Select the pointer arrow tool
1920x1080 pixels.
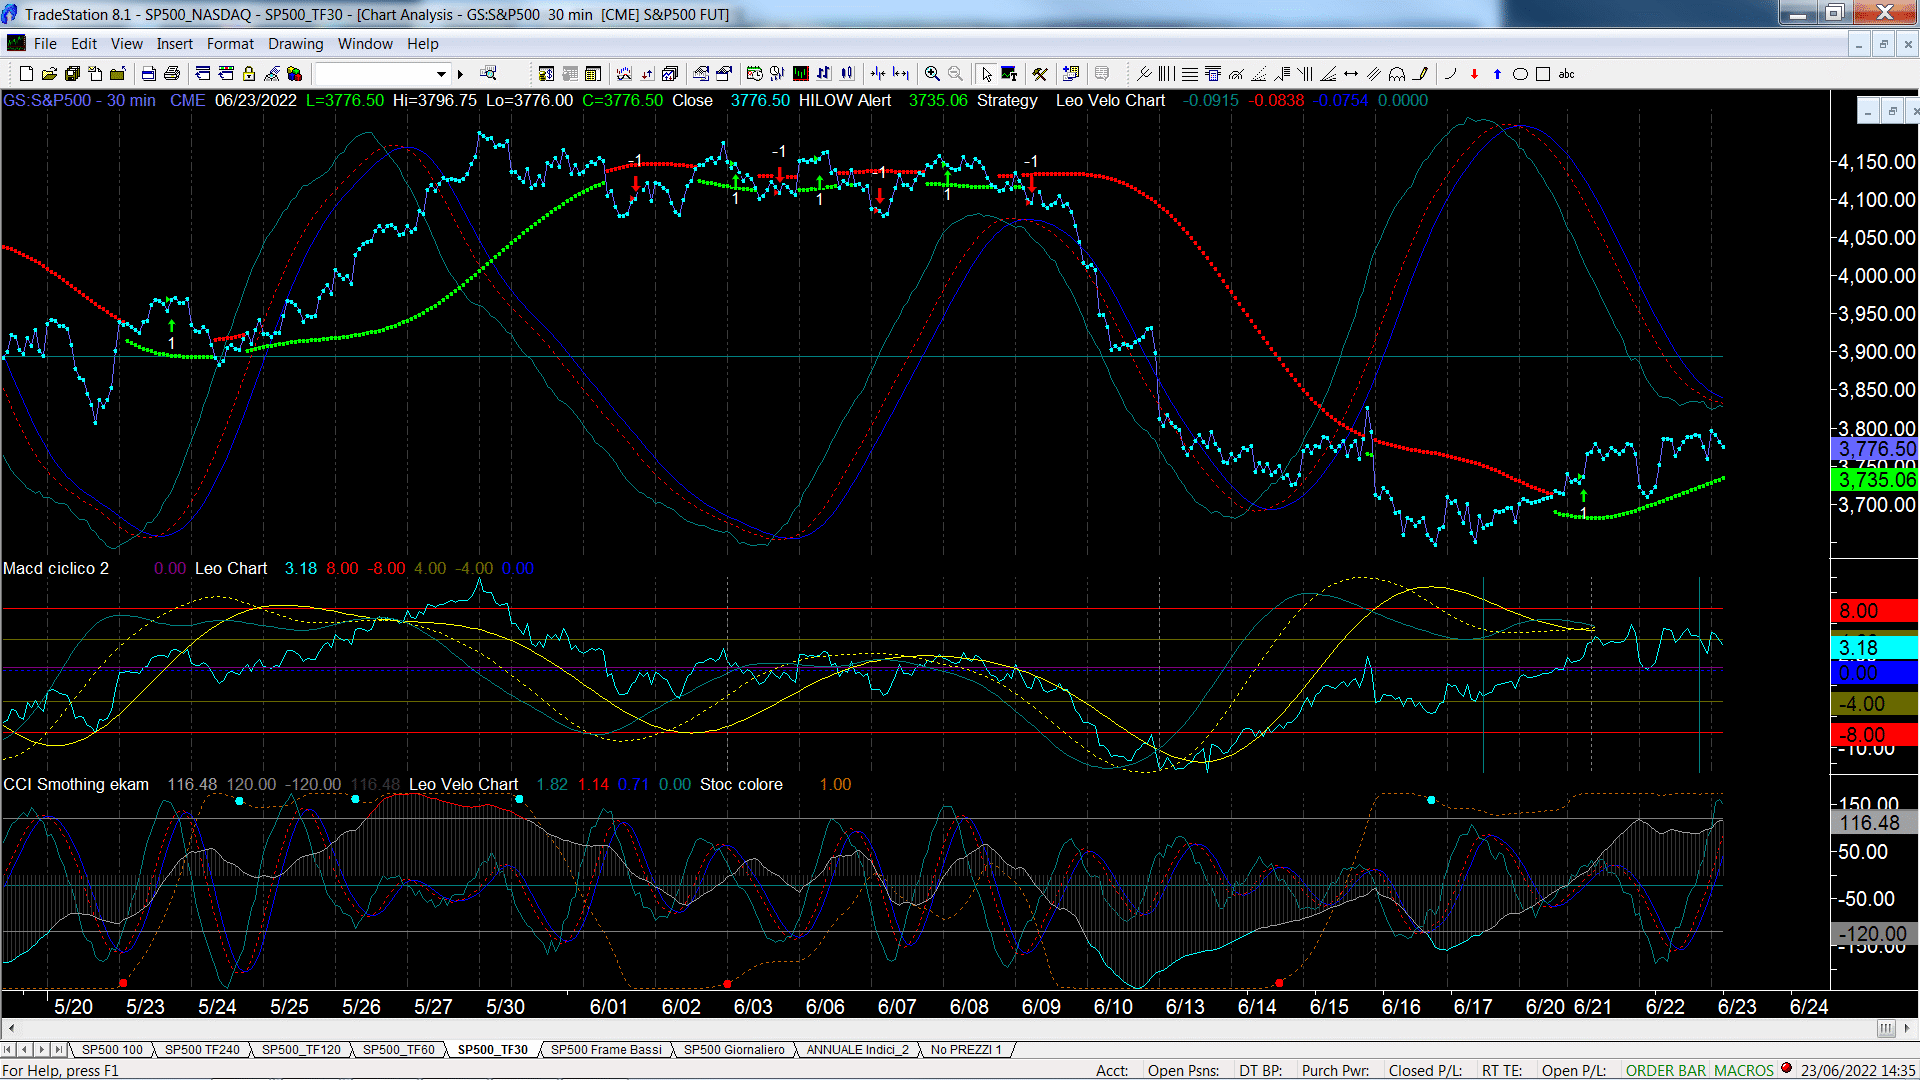point(987,74)
